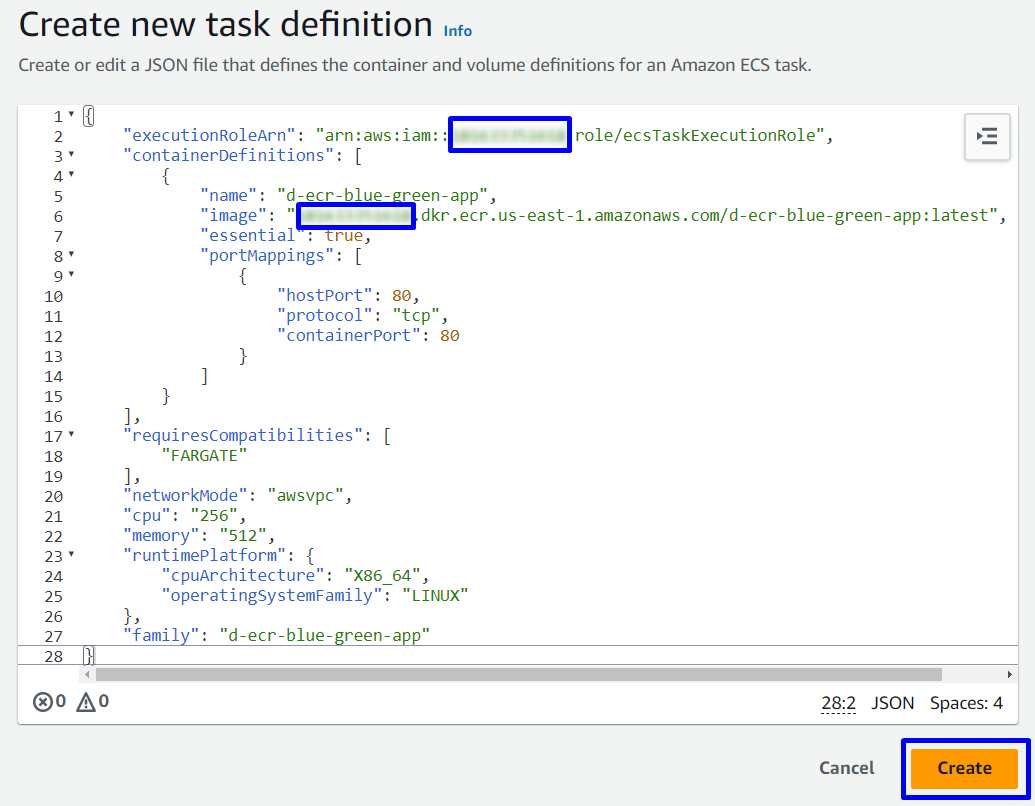Image resolution: width=1035 pixels, height=806 pixels.
Task: Click the 28:2 cursor position indicator
Action: (838, 703)
